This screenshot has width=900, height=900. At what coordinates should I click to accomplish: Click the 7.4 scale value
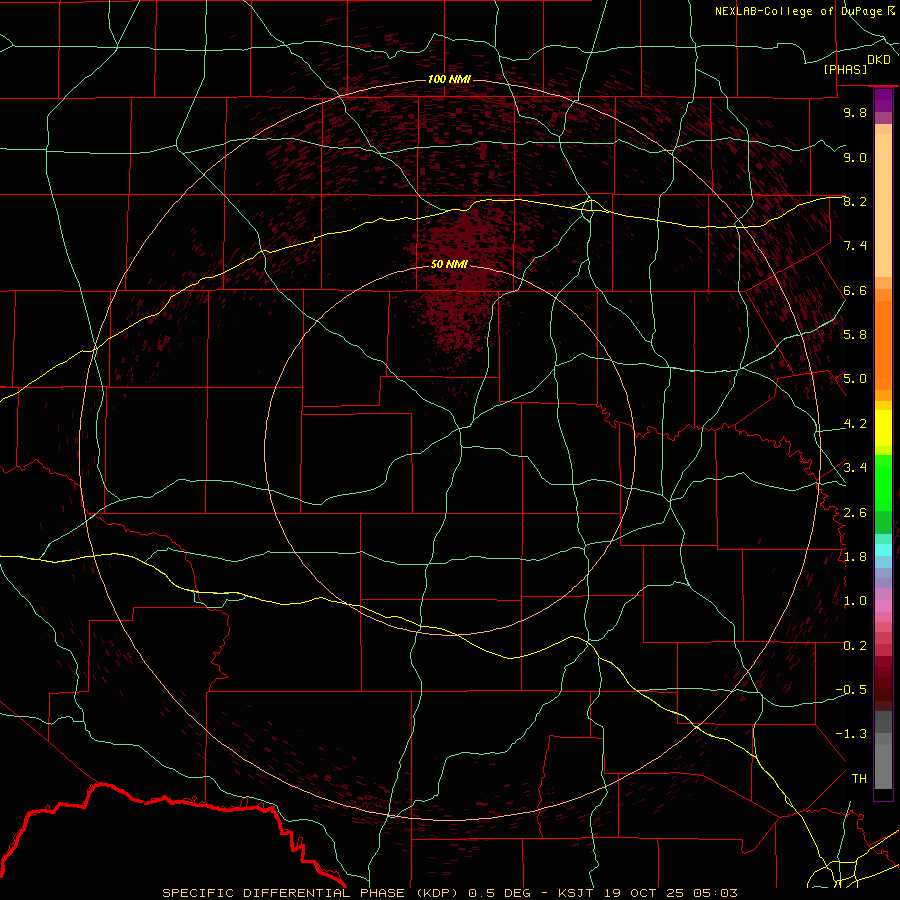coord(855,246)
